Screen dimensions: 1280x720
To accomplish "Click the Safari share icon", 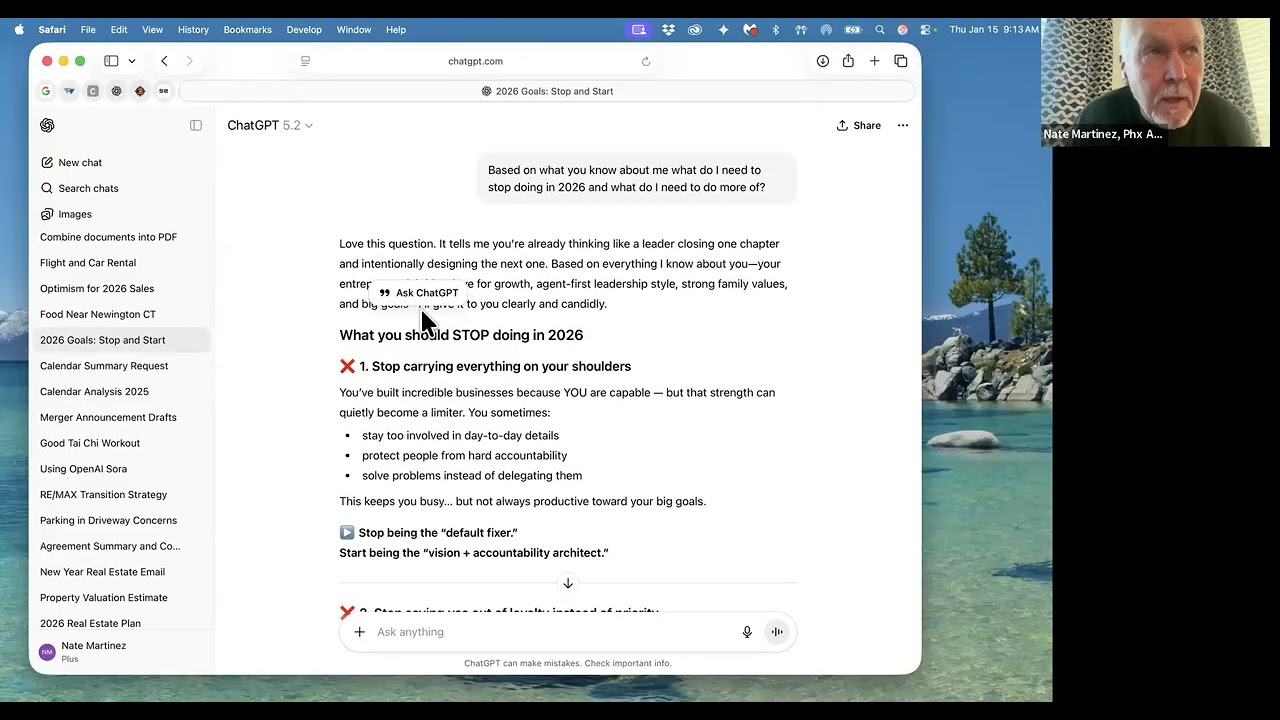I will pyautogui.click(x=848, y=61).
